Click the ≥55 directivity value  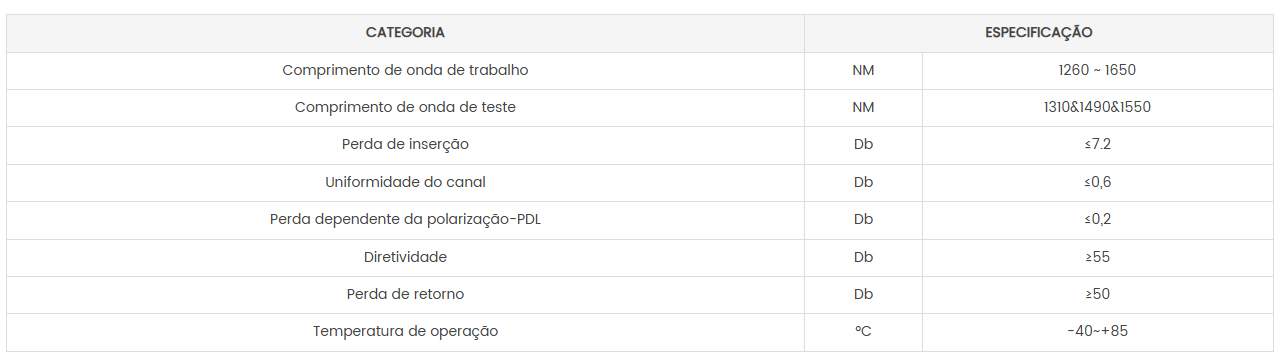1098,258
